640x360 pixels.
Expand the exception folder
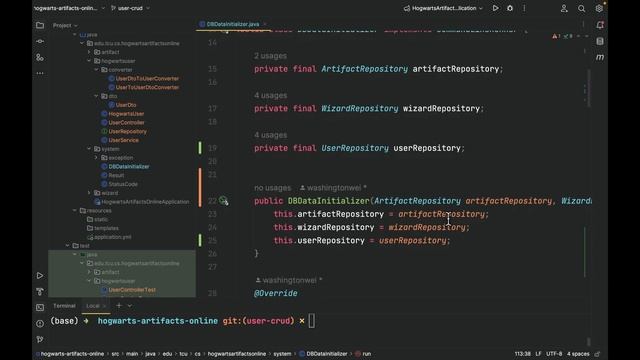pyautogui.click(x=96, y=158)
